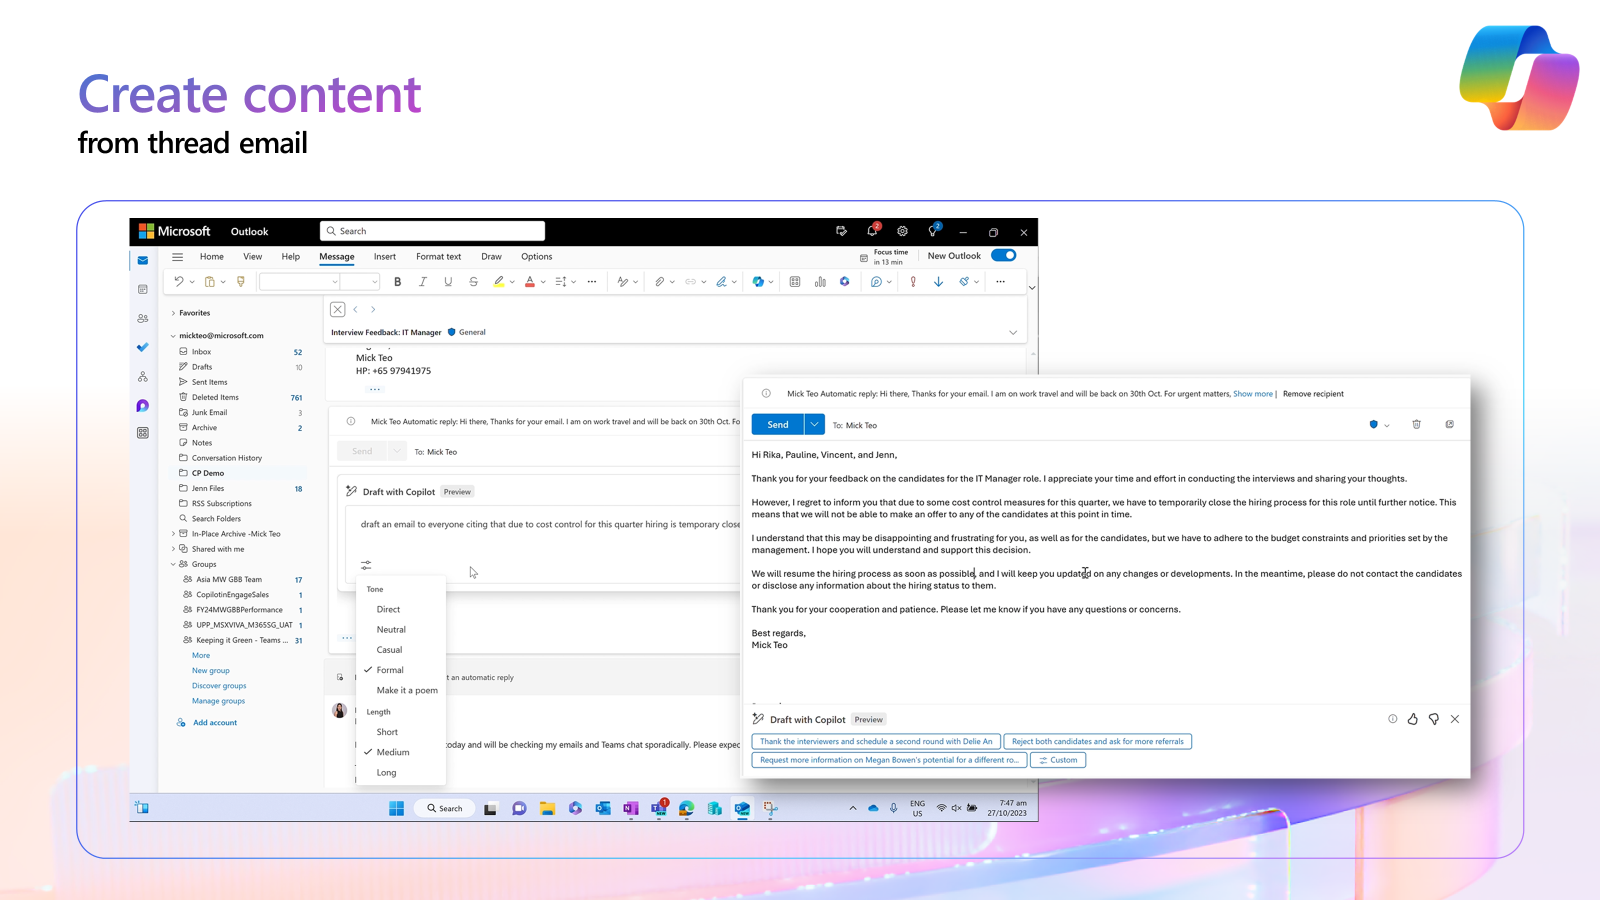Open Outlook settings gear icon
The width and height of the screenshot is (1600, 900).
902,231
